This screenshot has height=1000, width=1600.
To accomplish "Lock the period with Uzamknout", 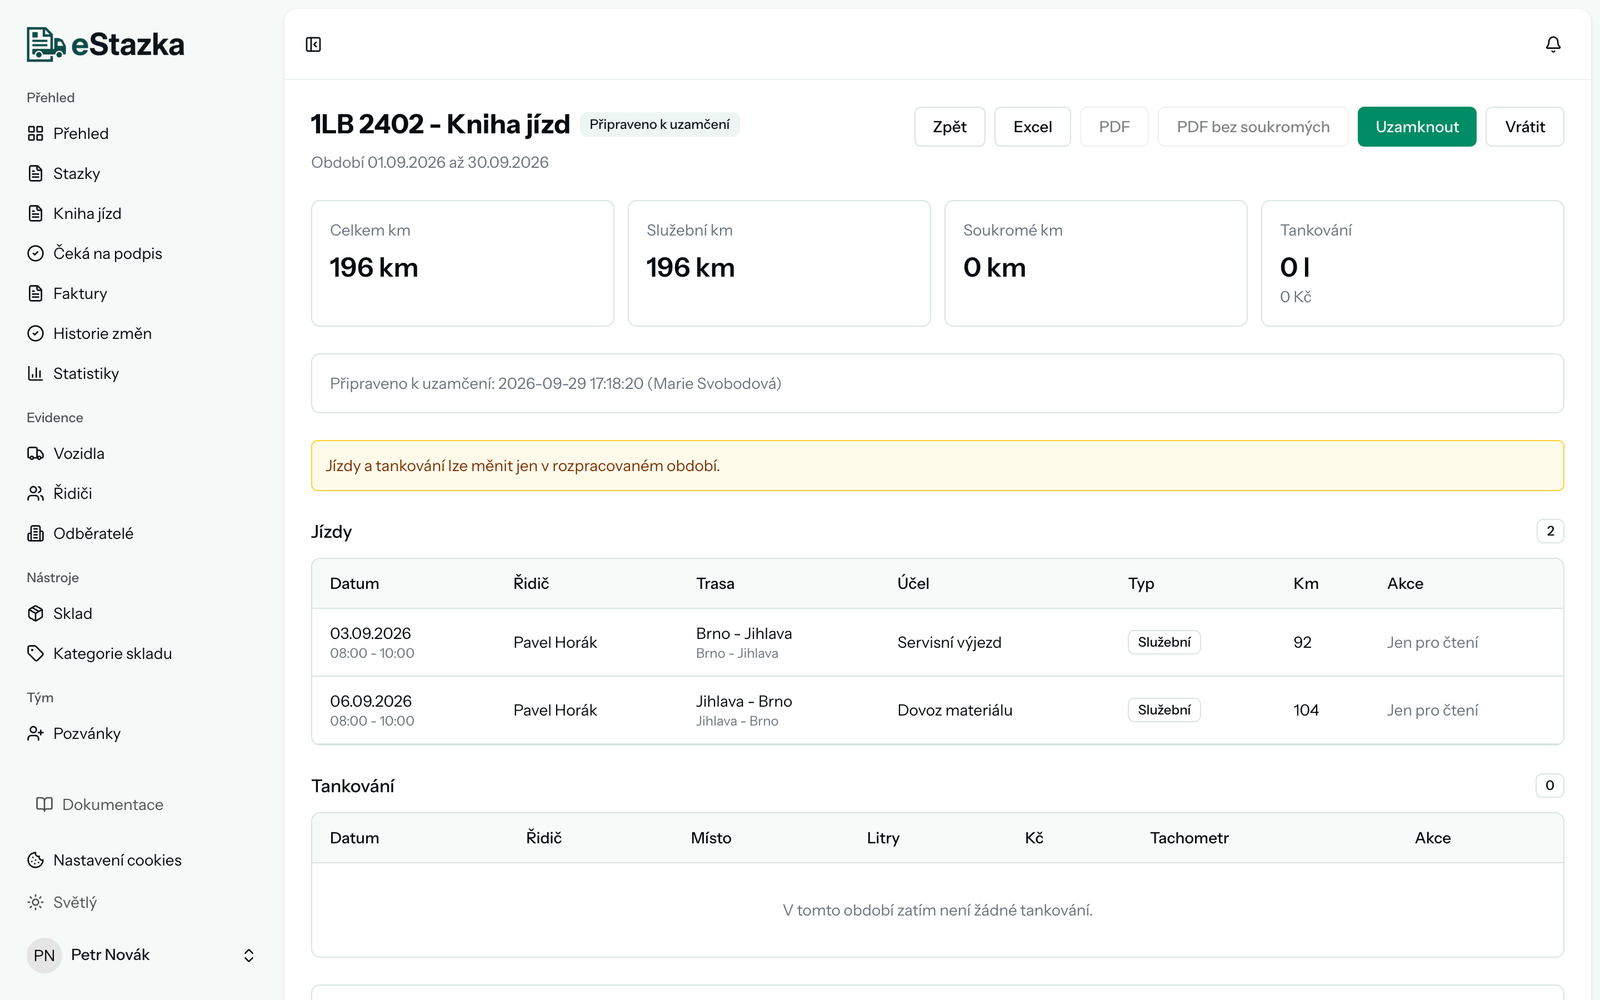I will 1417,127.
